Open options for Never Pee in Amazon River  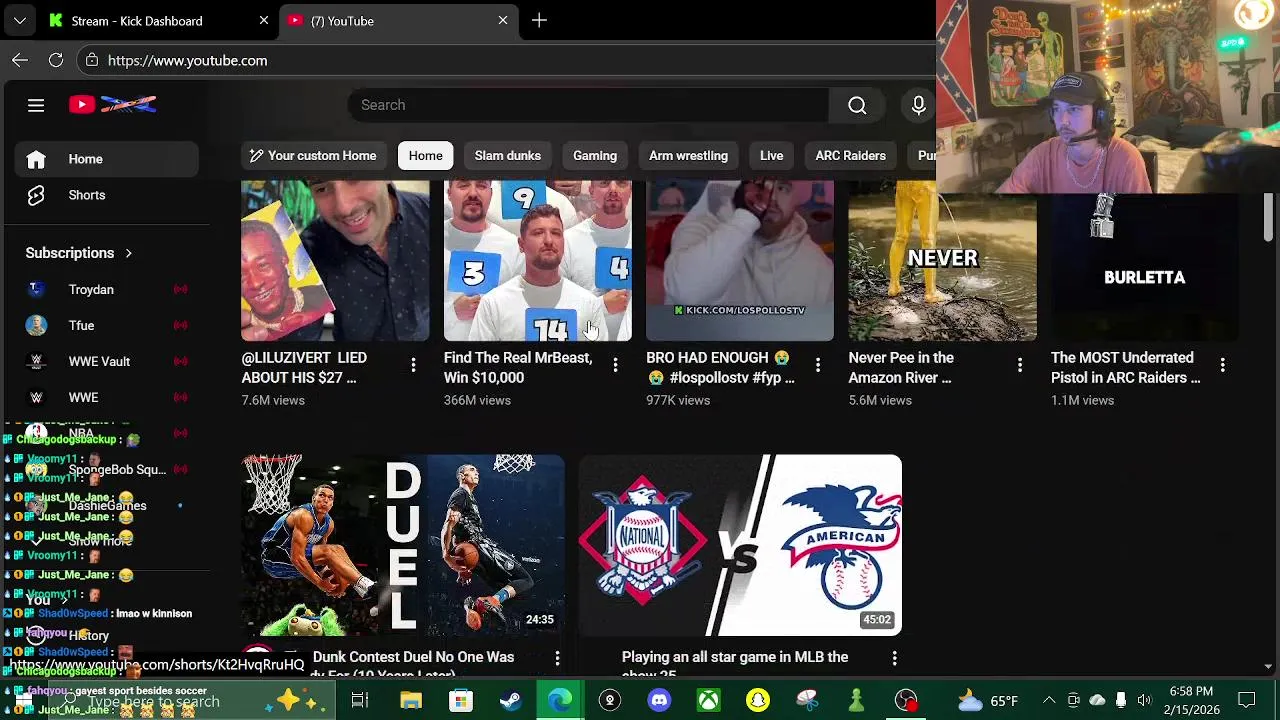tap(1020, 366)
